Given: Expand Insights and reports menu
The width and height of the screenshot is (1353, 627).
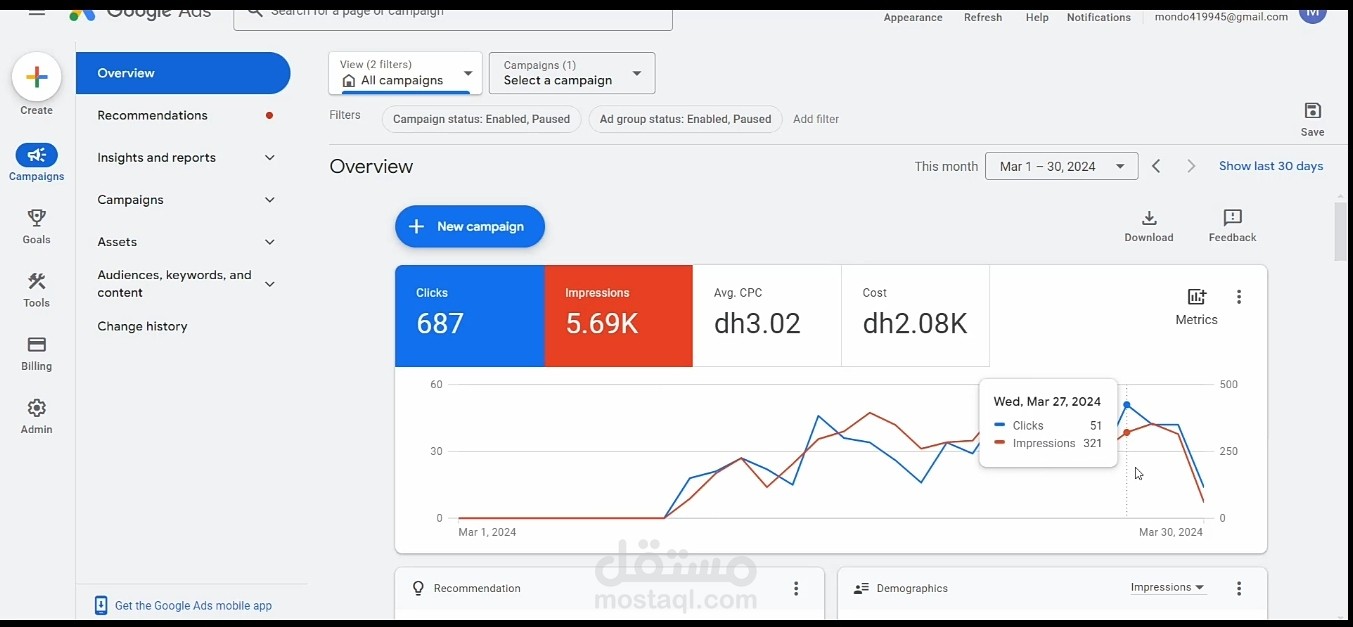Looking at the screenshot, I should (x=269, y=158).
